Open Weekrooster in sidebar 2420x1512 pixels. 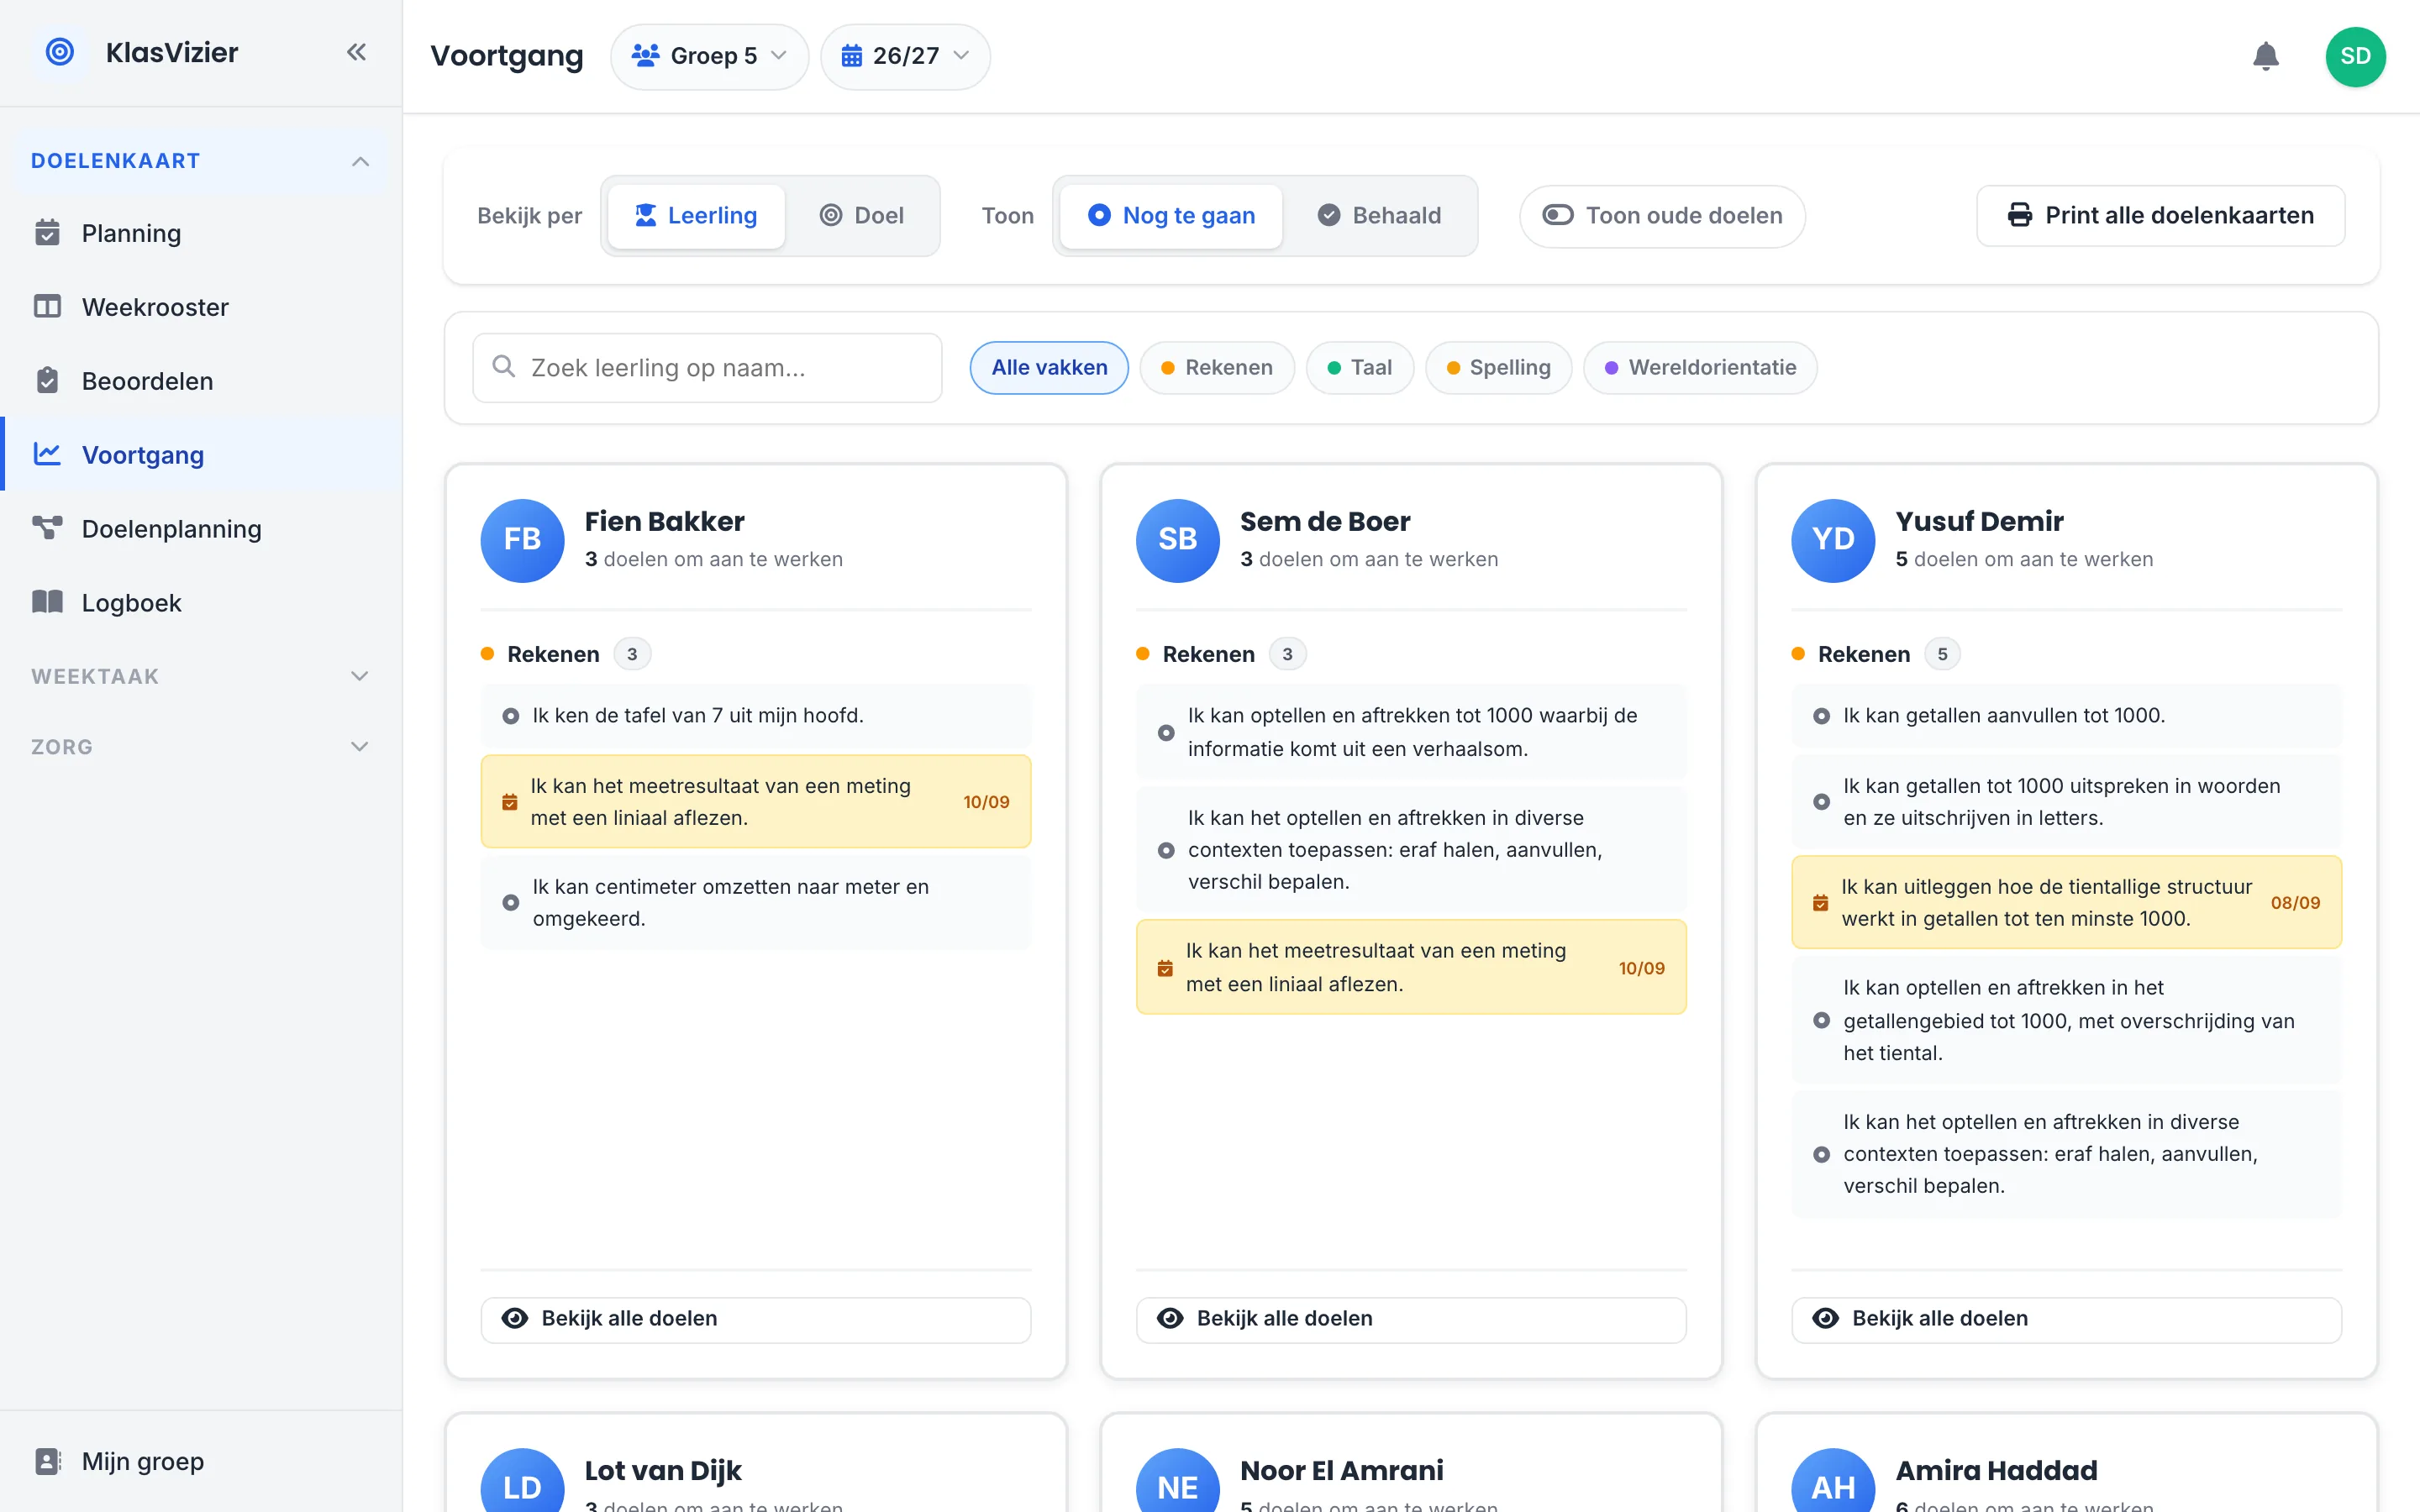(200, 307)
